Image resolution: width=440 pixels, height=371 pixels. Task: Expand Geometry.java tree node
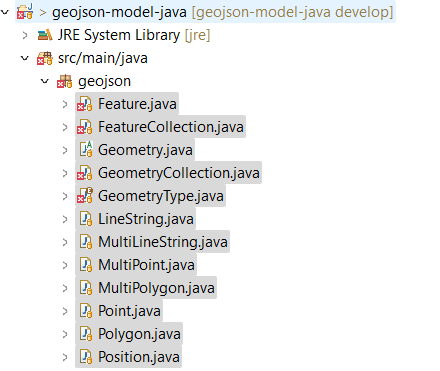coord(65,150)
